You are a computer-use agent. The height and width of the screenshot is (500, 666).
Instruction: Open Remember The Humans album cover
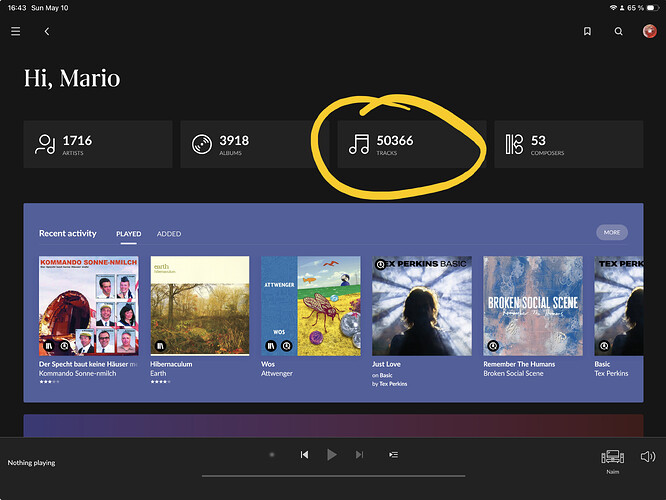(533, 306)
